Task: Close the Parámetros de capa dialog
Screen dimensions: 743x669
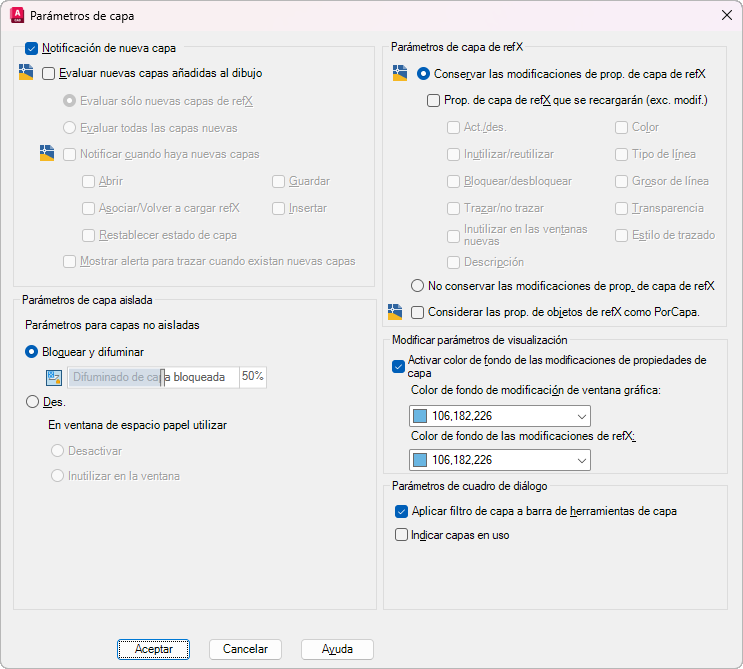Action: [x=726, y=15]
